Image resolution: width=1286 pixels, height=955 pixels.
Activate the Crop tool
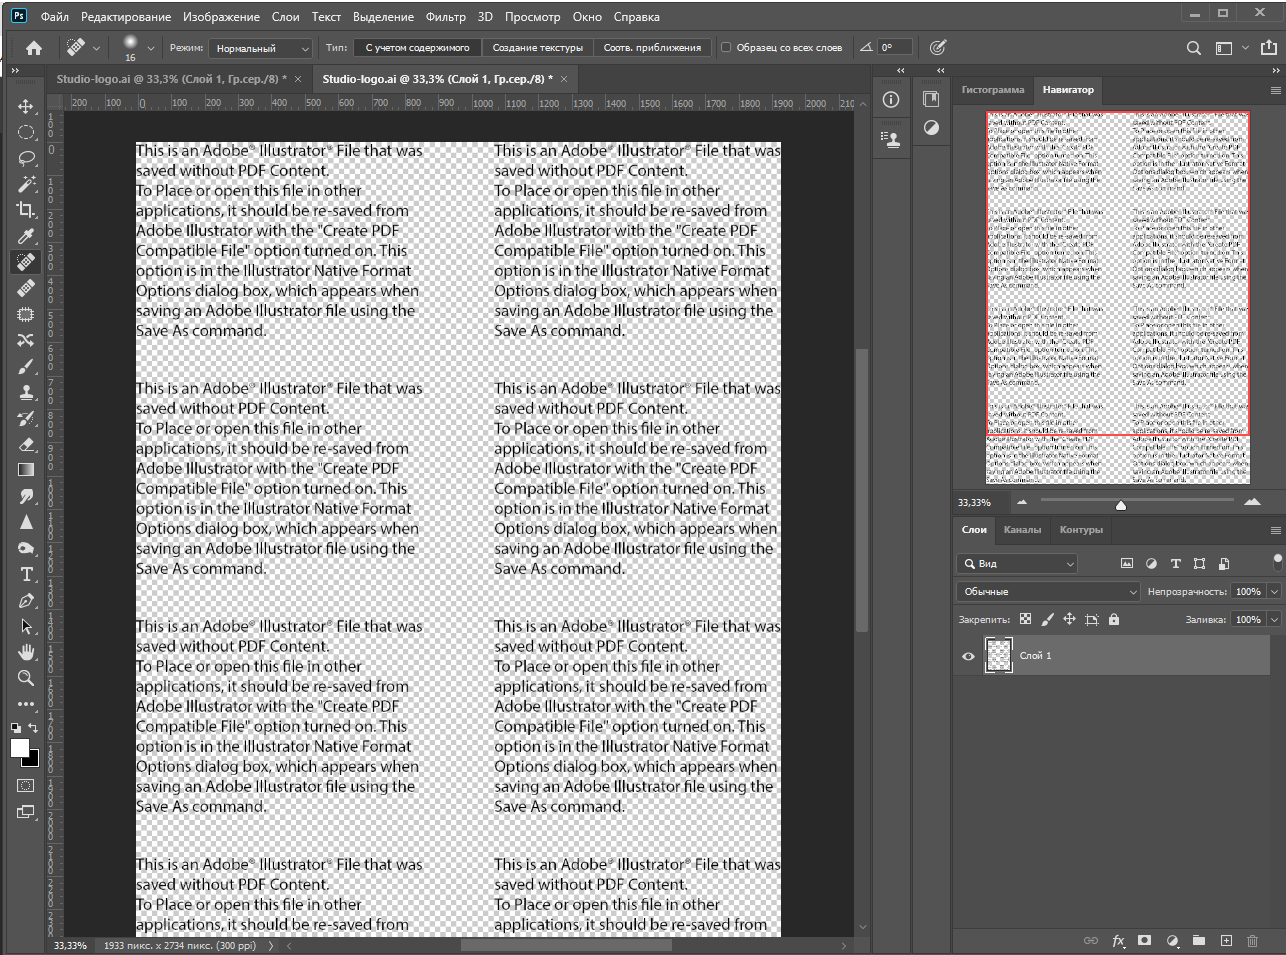tap(26, 210)
